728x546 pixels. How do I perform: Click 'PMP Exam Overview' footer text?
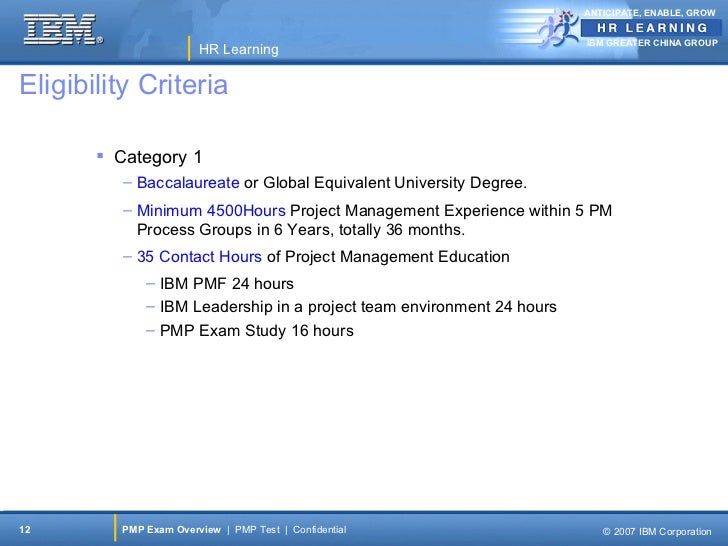[x=171, y=529]
